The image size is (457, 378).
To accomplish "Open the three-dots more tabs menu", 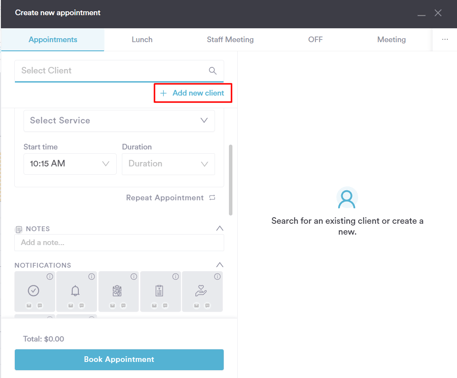I will tap(445, 39).
